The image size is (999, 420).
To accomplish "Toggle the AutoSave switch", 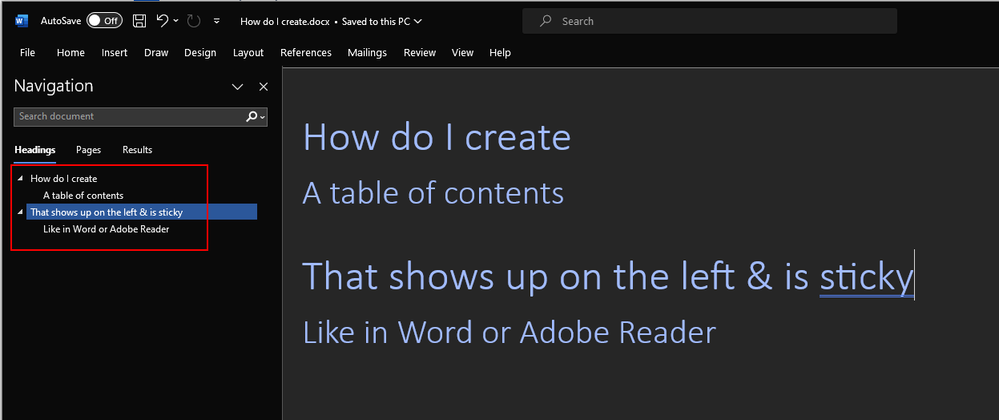I will click(104, 21).
